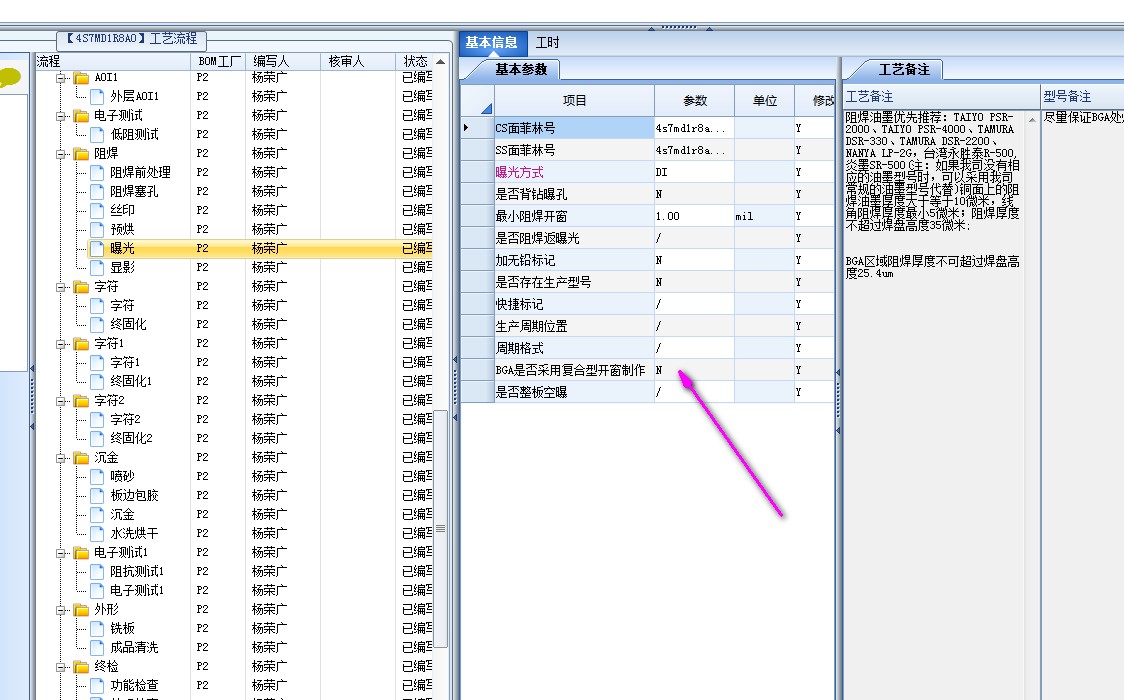Switch to the 基本信息 tab

click(492, 43)
